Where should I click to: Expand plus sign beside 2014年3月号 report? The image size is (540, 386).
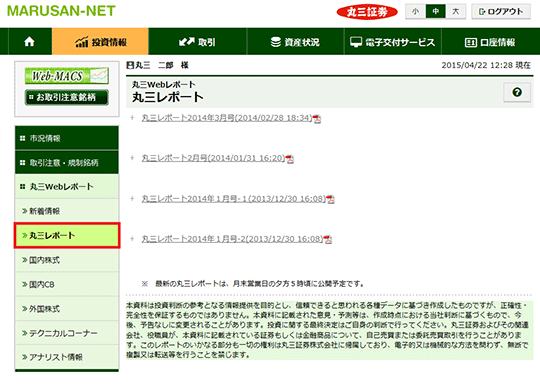[x=132, y=118]
